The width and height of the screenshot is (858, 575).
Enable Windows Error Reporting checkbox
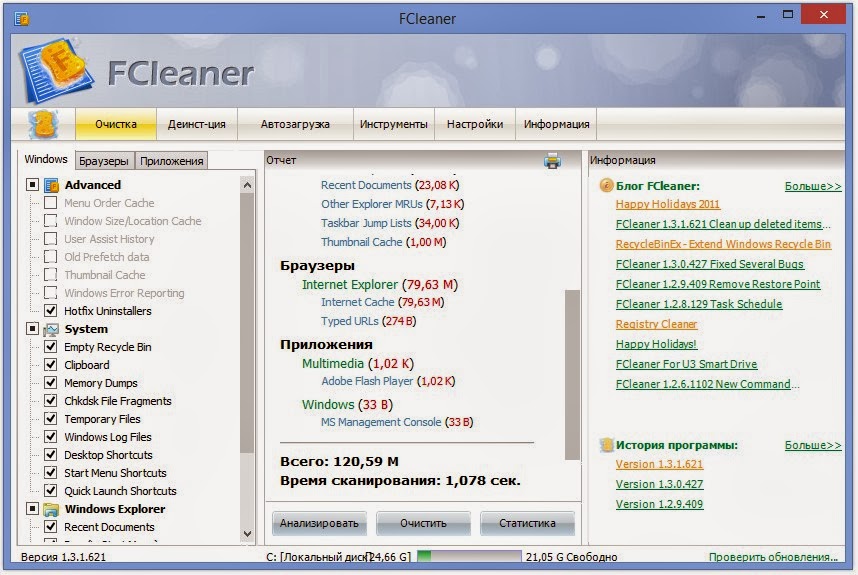50,293
